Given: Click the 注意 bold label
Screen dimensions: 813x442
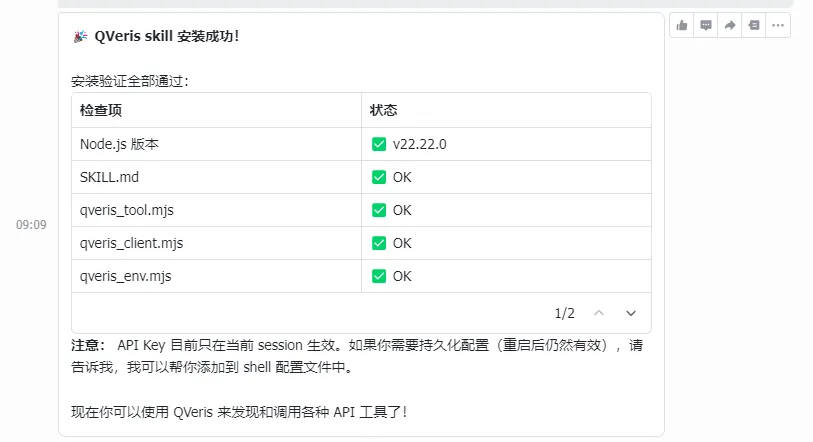Looking at the screenshot, I should point(88,346).
